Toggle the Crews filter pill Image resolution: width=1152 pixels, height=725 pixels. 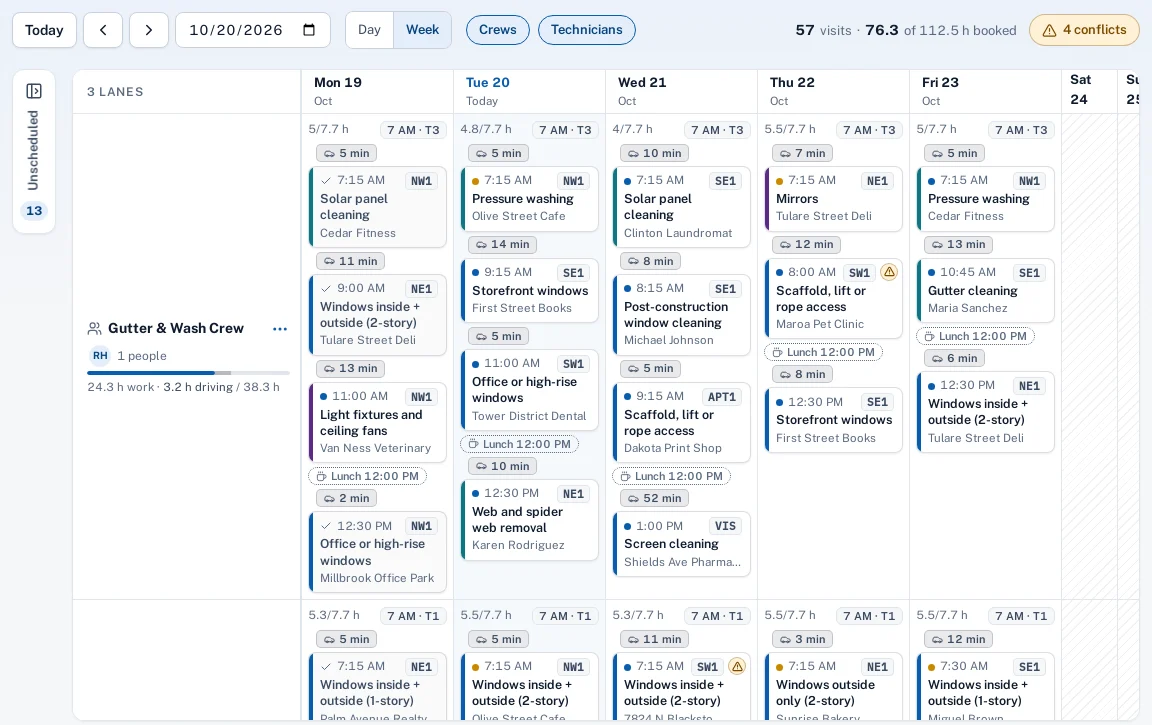pos(497,30)
